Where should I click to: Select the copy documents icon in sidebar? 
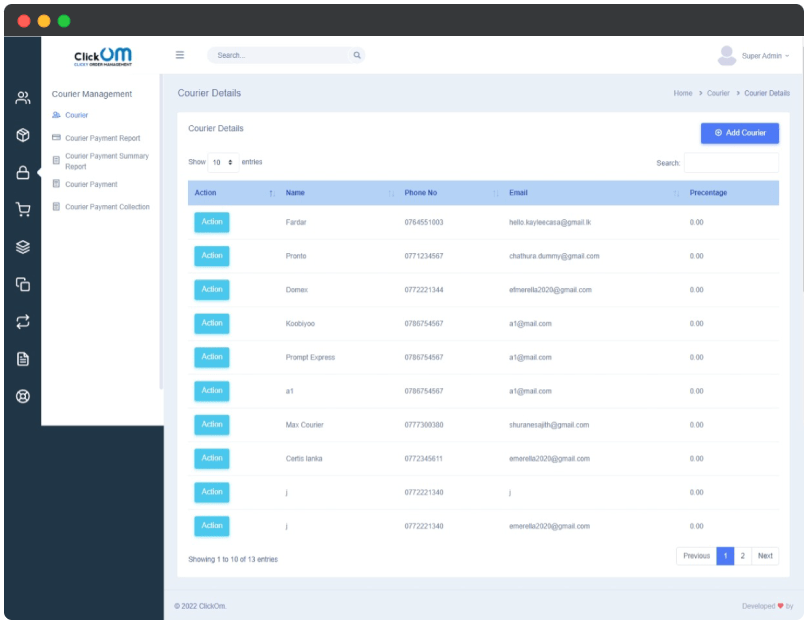point(23,284)
